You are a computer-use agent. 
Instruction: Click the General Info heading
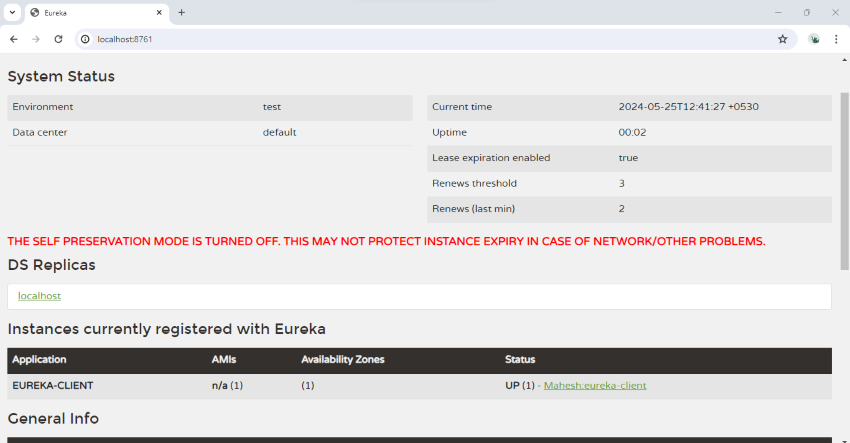[x=53, y=419]
